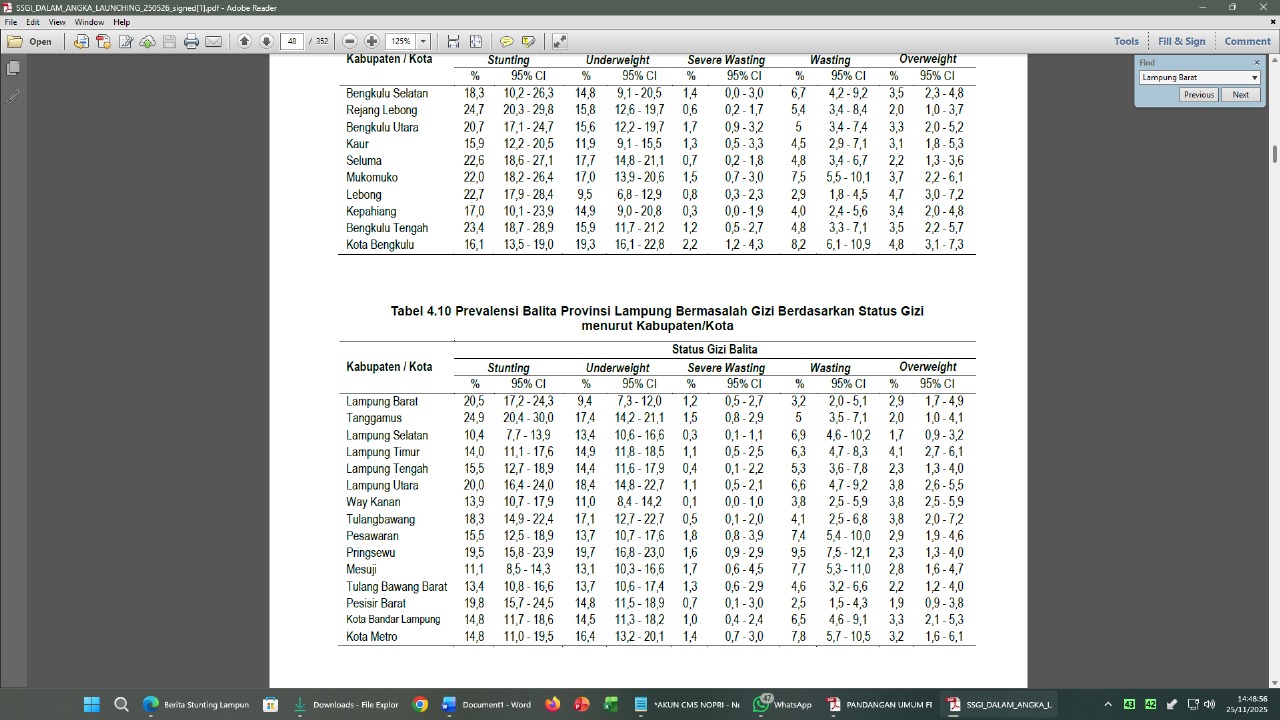Zoom in with the plus icon
1280x720 pixels.
[372, 42]
